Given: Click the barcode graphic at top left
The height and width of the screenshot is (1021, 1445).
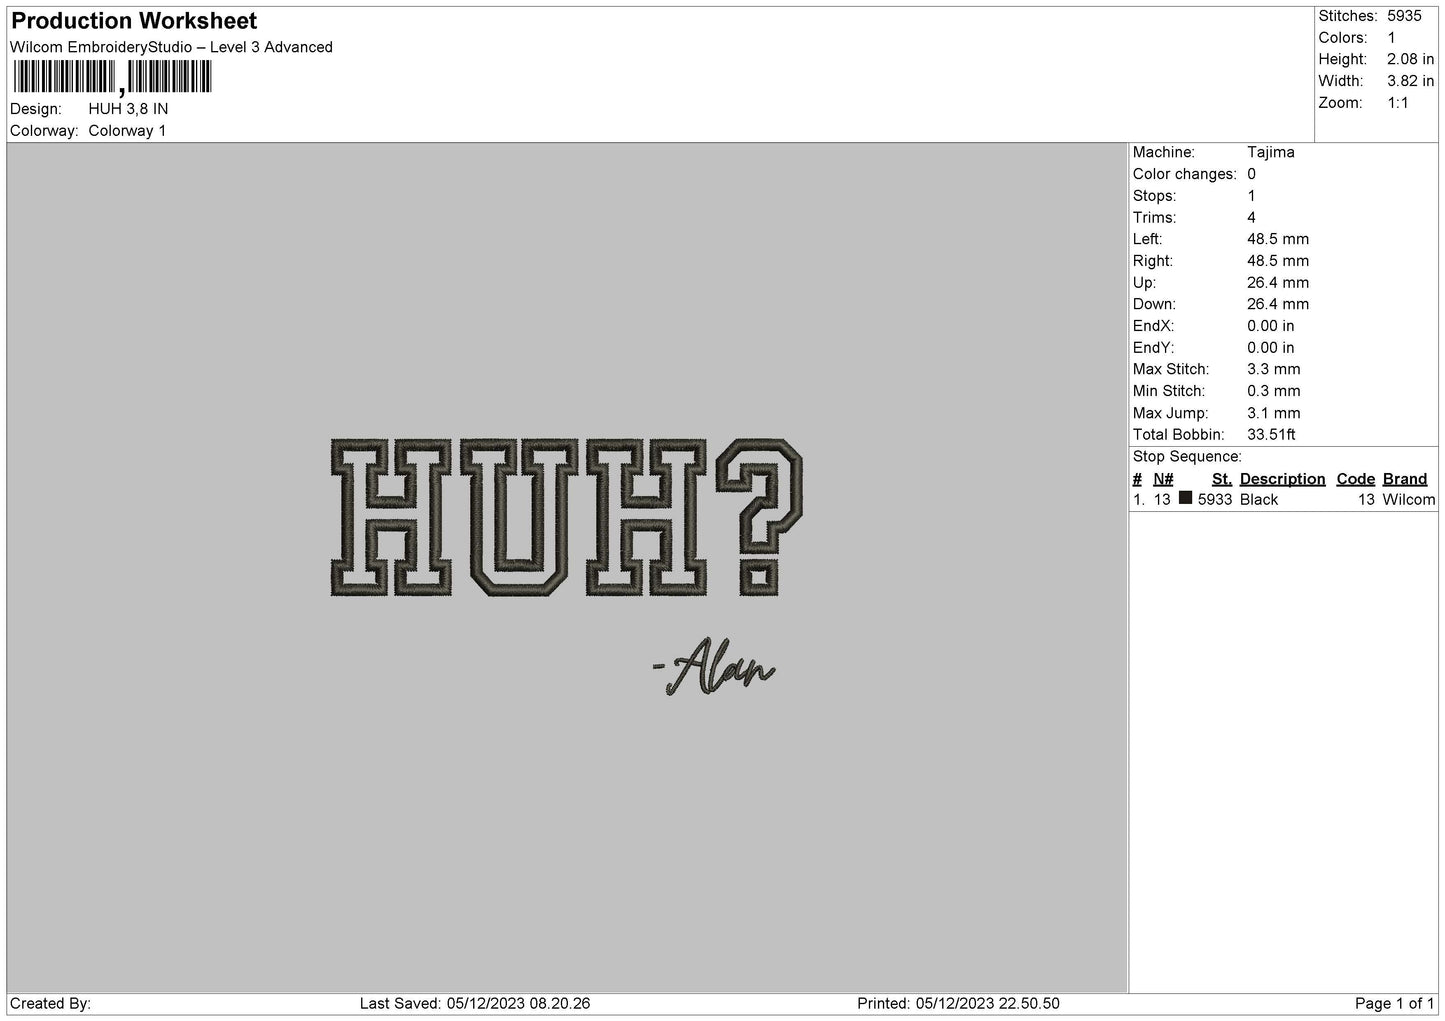Looking at the screenshot, I should [110, 76].
